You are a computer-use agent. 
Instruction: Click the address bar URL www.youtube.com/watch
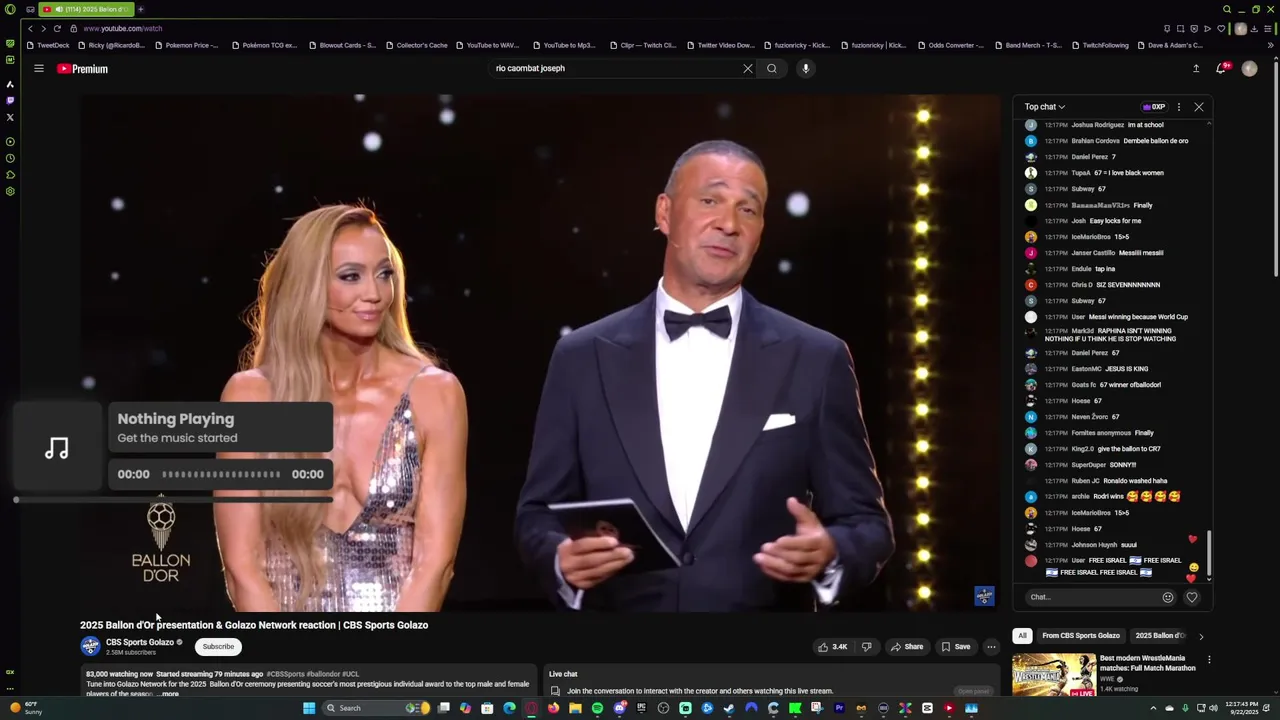click(122, 29)
